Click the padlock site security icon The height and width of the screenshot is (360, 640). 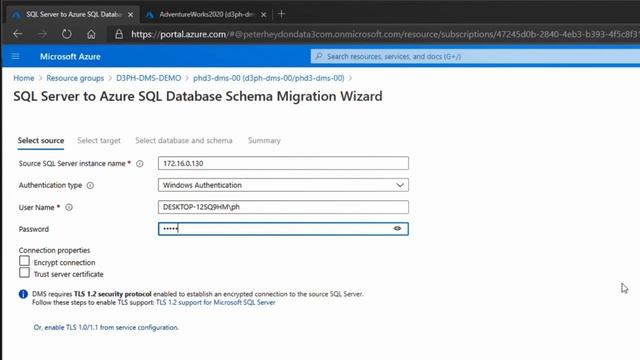[119, 34]
